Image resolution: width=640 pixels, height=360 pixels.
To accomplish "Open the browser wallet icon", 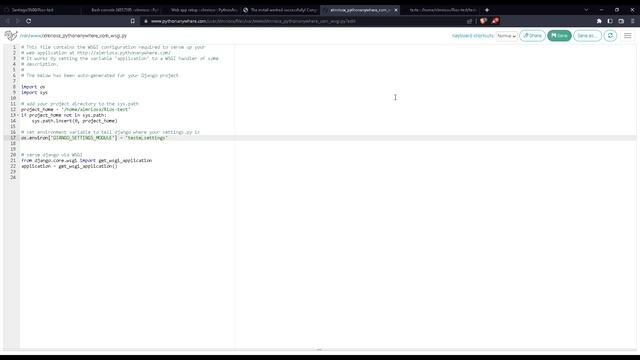I will click(x=621, y=21).
